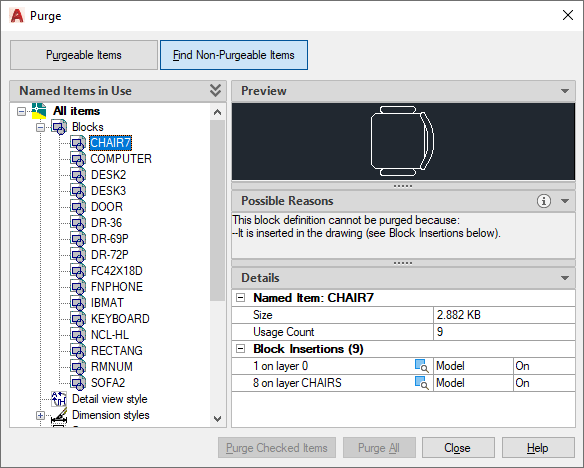Click the Close button

(458, 448)
